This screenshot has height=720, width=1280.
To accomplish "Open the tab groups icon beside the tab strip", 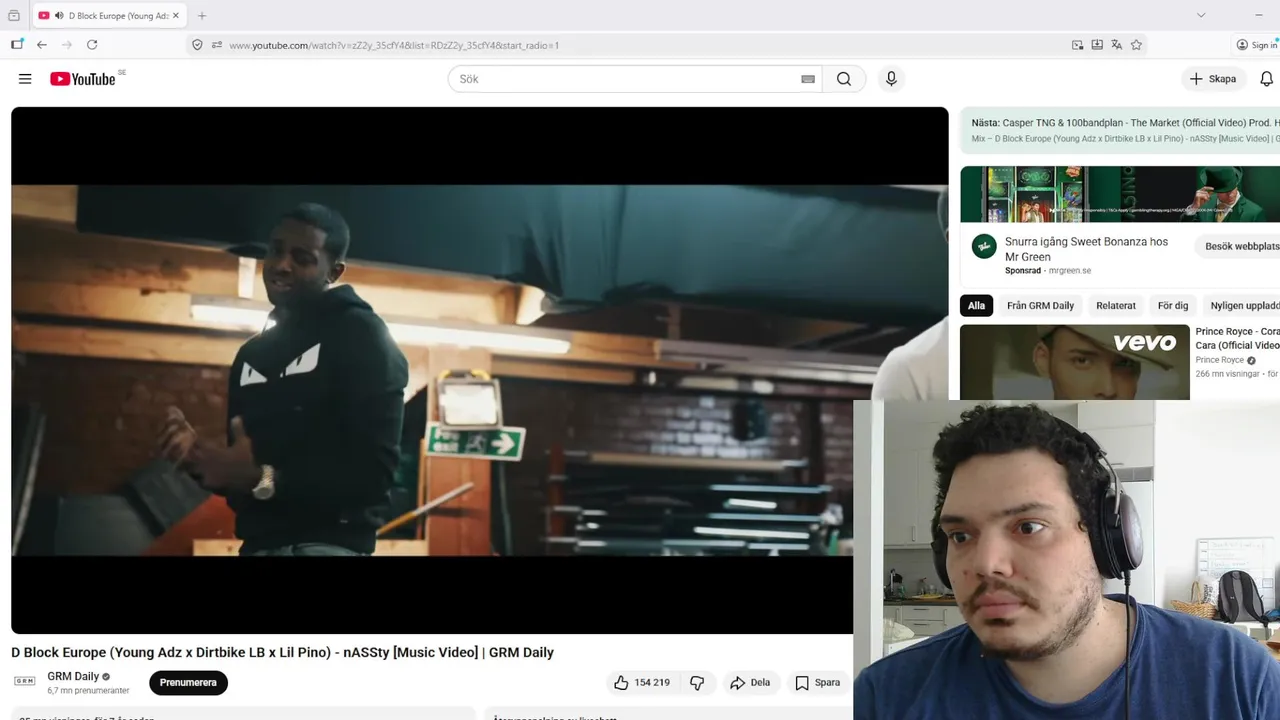I will [x=14, y=15].
